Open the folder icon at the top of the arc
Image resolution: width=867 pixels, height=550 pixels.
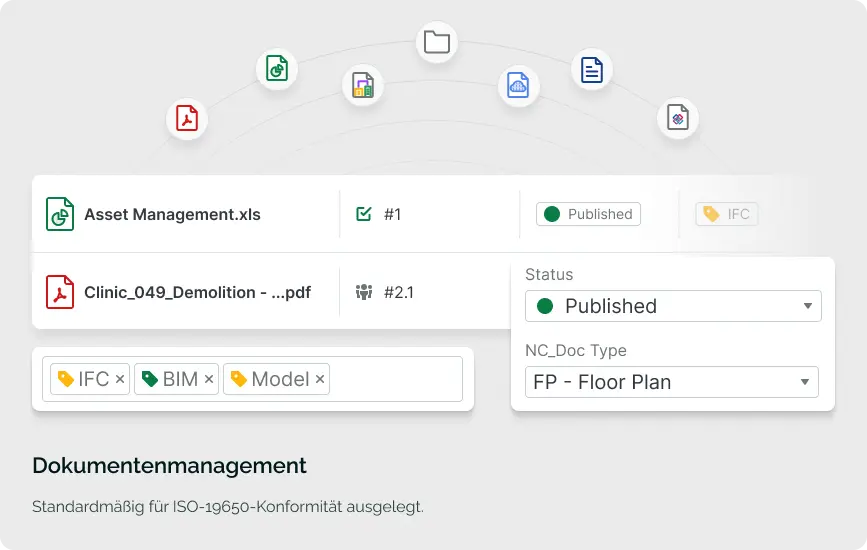437,42
